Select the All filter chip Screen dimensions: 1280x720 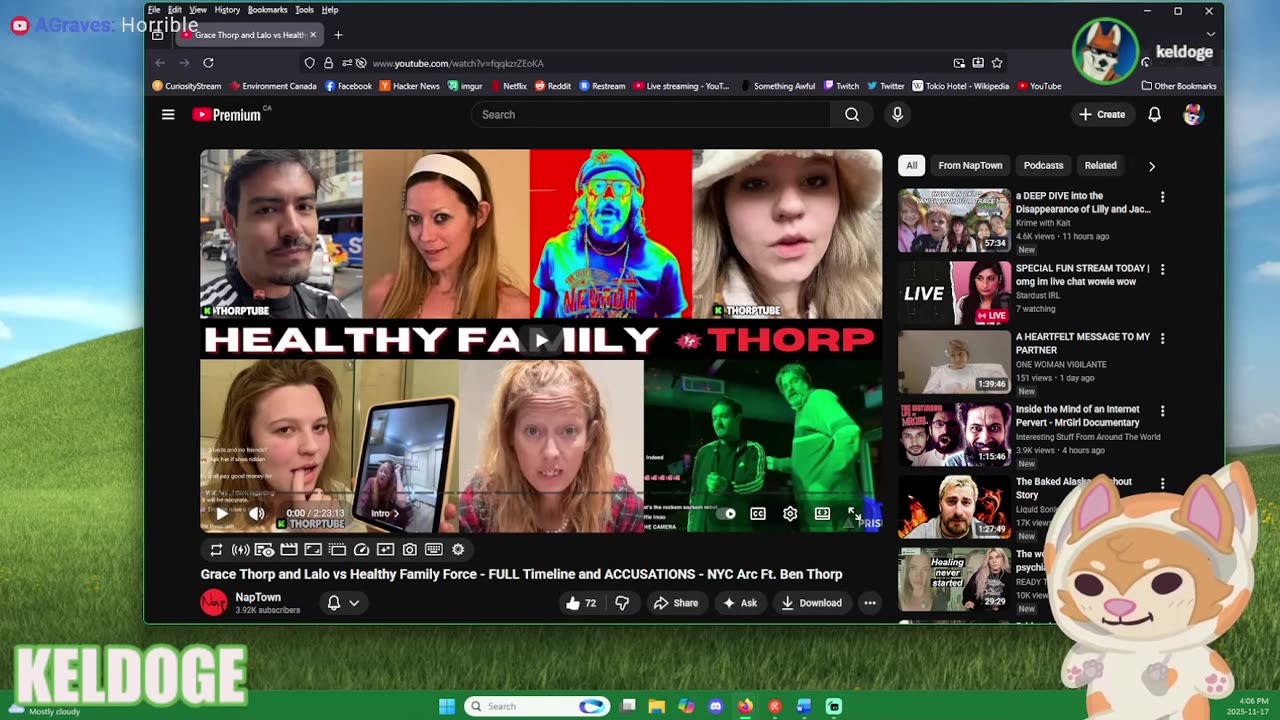911,165
